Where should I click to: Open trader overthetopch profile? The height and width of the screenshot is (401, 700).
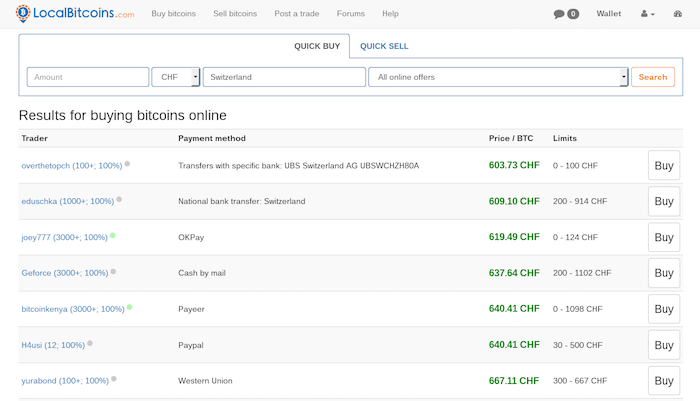tap(72, 166)
